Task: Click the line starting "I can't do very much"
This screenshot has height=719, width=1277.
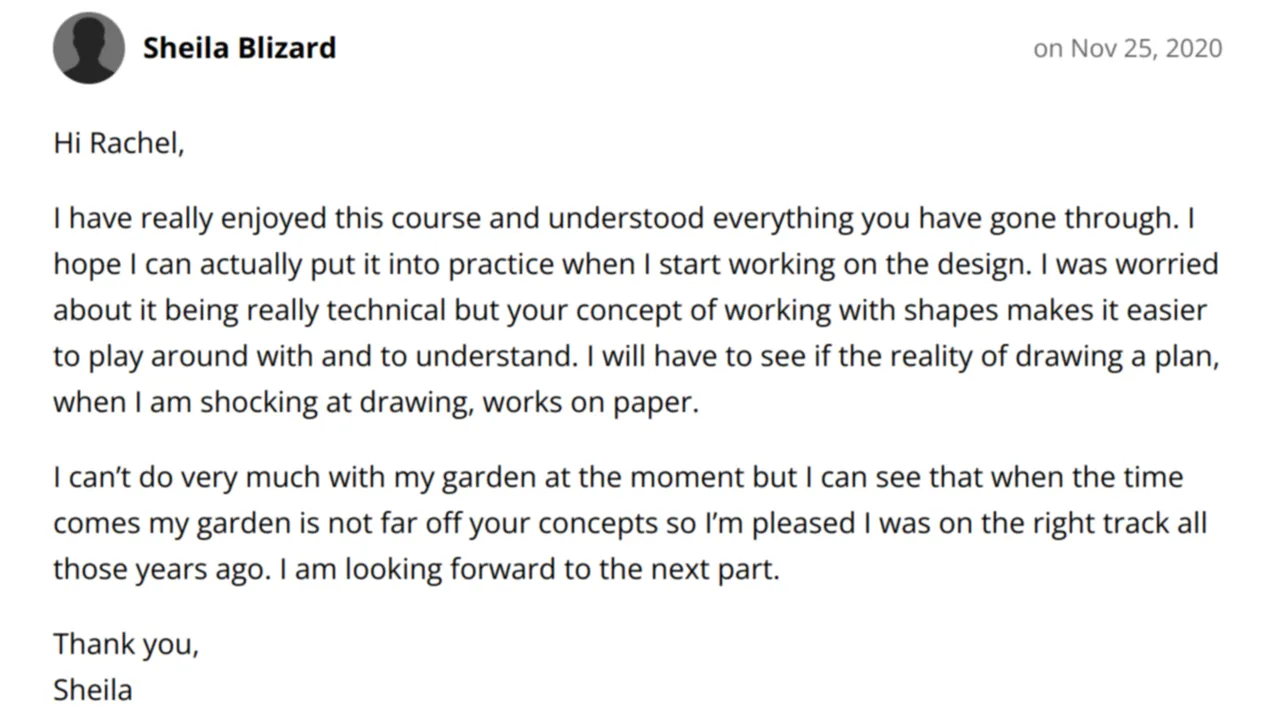Action: pos(618,477)
